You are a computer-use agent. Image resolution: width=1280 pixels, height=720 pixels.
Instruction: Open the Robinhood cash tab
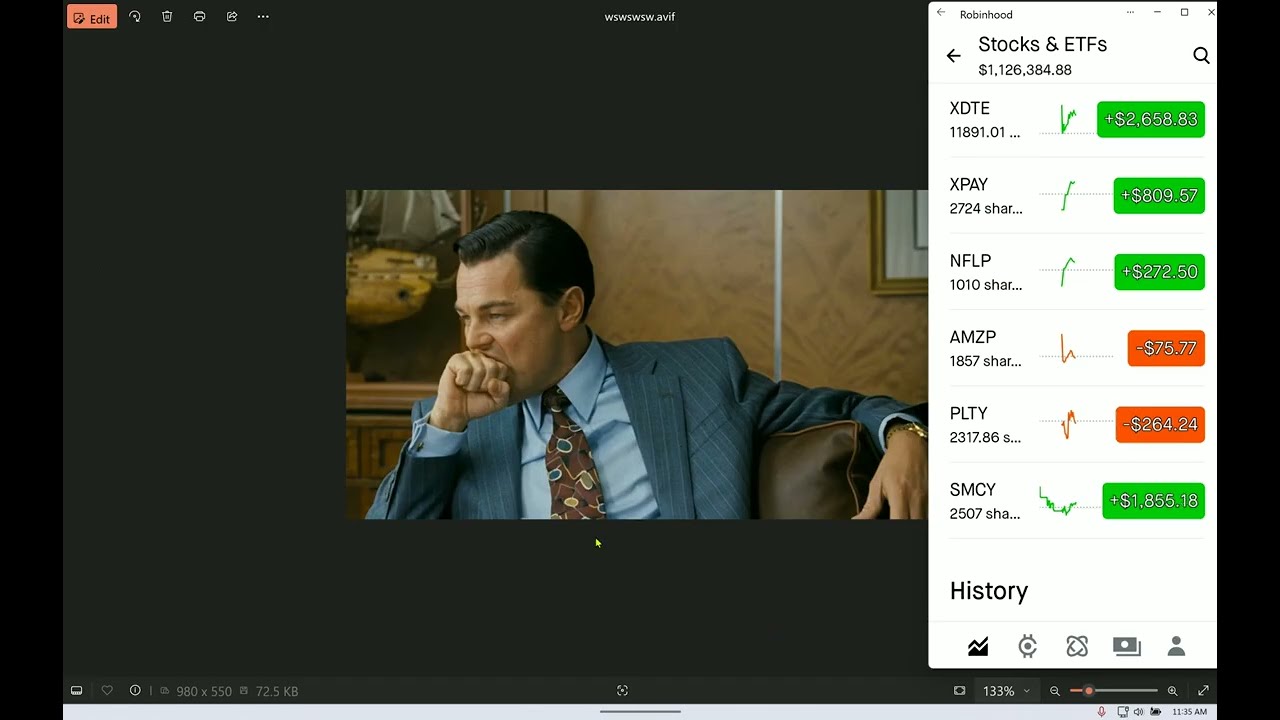coord(1127,647)
